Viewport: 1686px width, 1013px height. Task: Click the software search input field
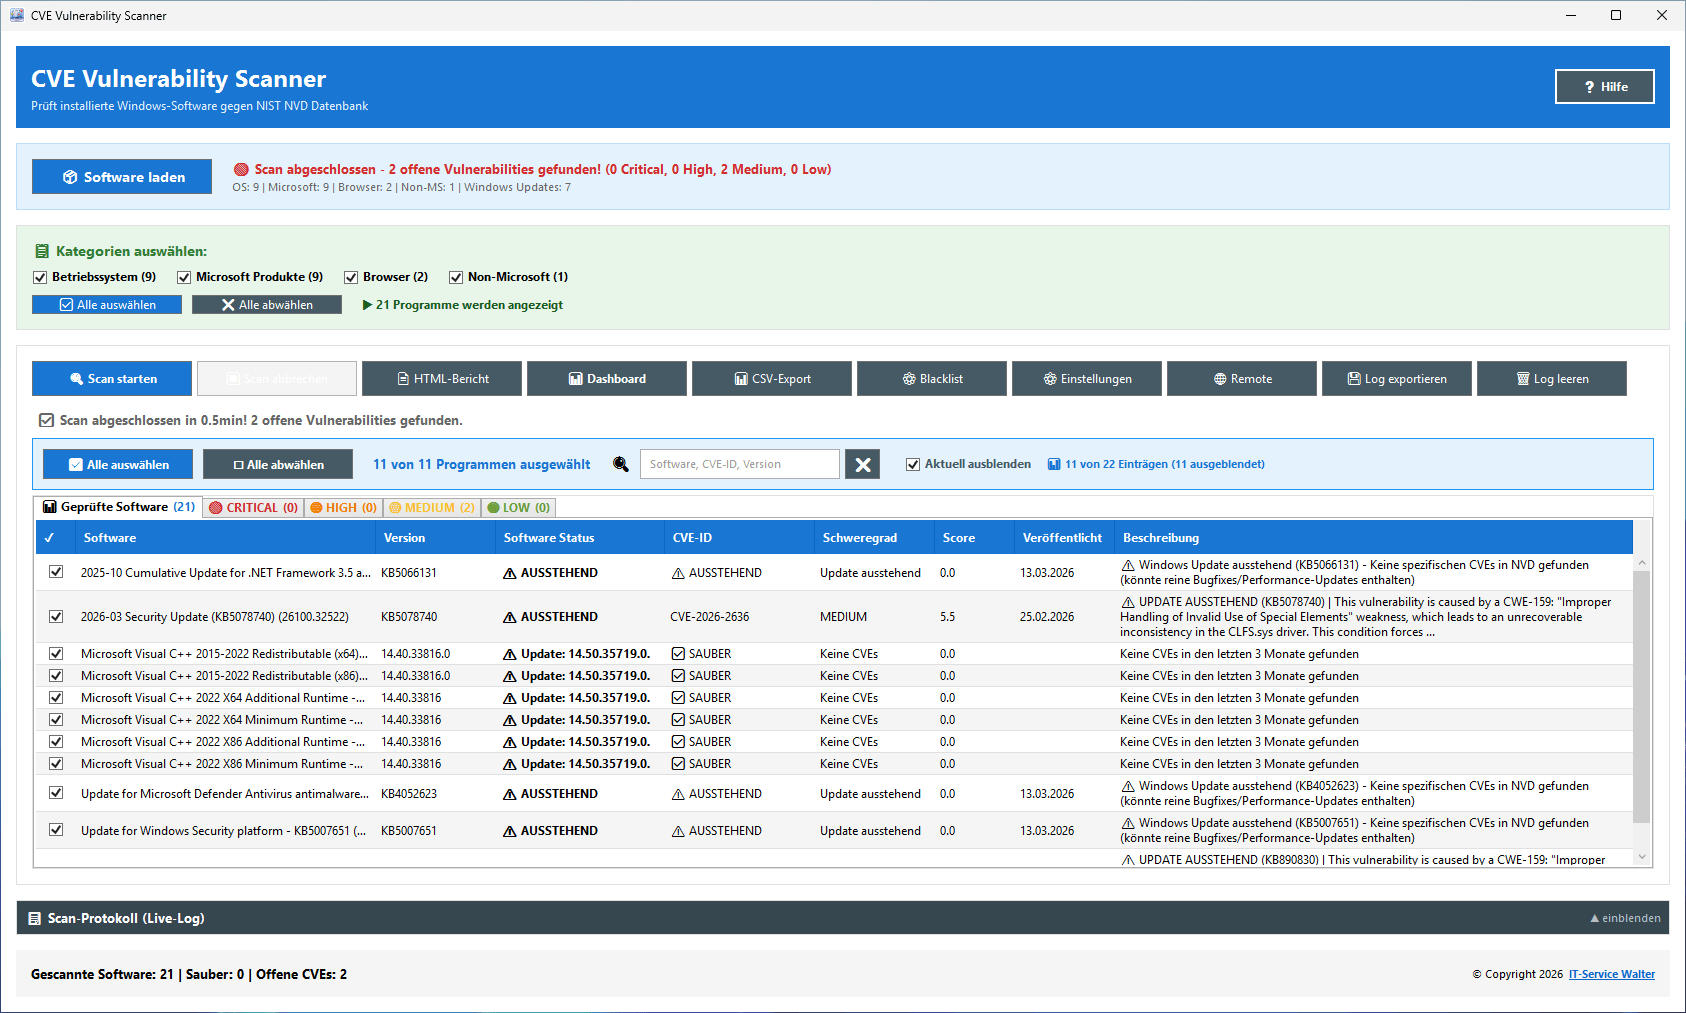tap(740, 464)
